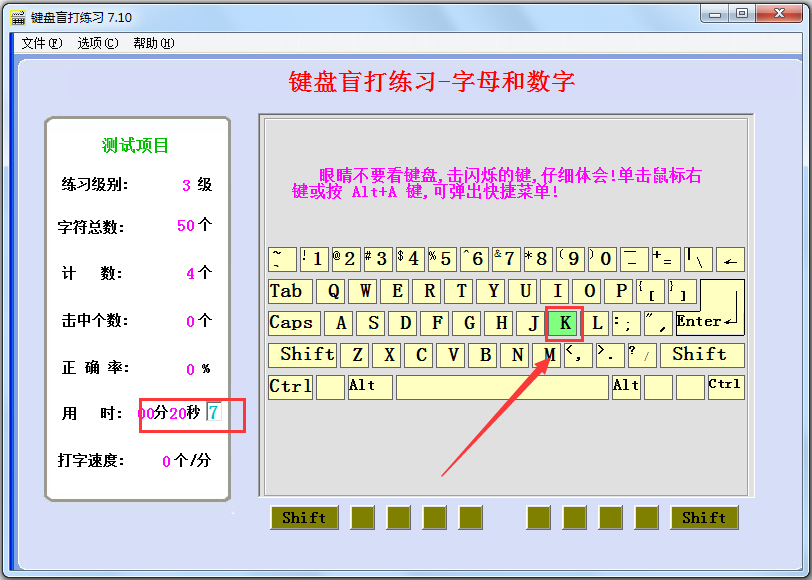Image resolution: width=812 pixels, height=580 pixels.
Task: Click the tilde key at top-left
Action: pyautogui.click(x=282, y=260)
